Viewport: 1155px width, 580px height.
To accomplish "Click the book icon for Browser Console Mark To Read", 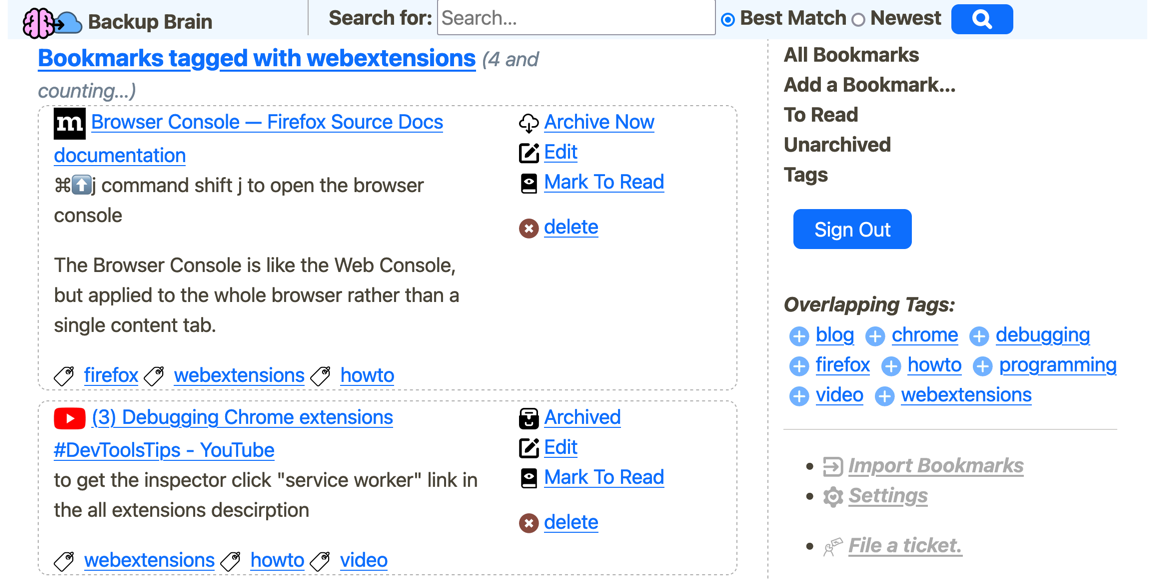I will (529, 183).
